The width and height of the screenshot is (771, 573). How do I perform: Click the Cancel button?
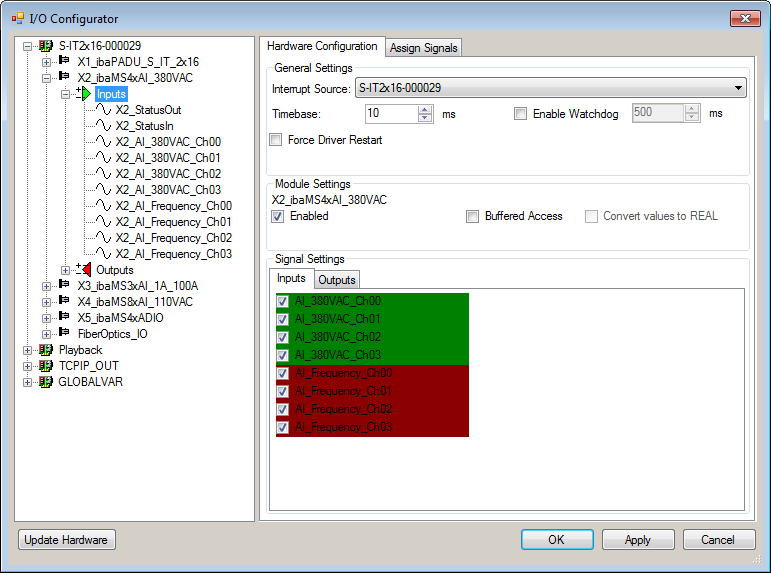718,540
